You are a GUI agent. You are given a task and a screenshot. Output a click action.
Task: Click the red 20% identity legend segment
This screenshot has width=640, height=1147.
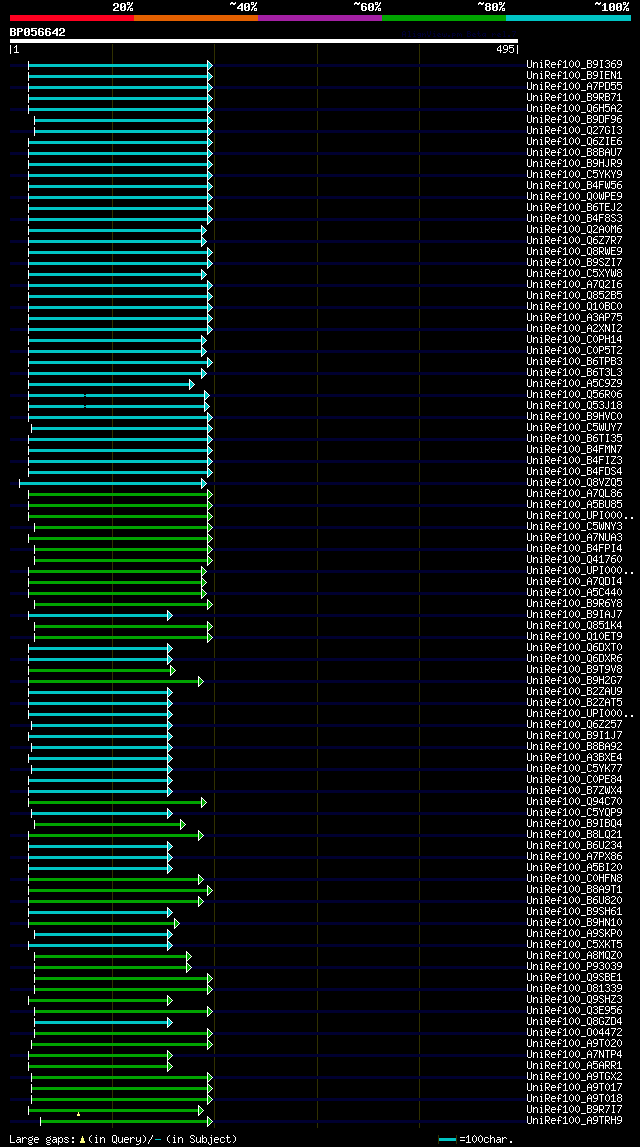[72, 18]
